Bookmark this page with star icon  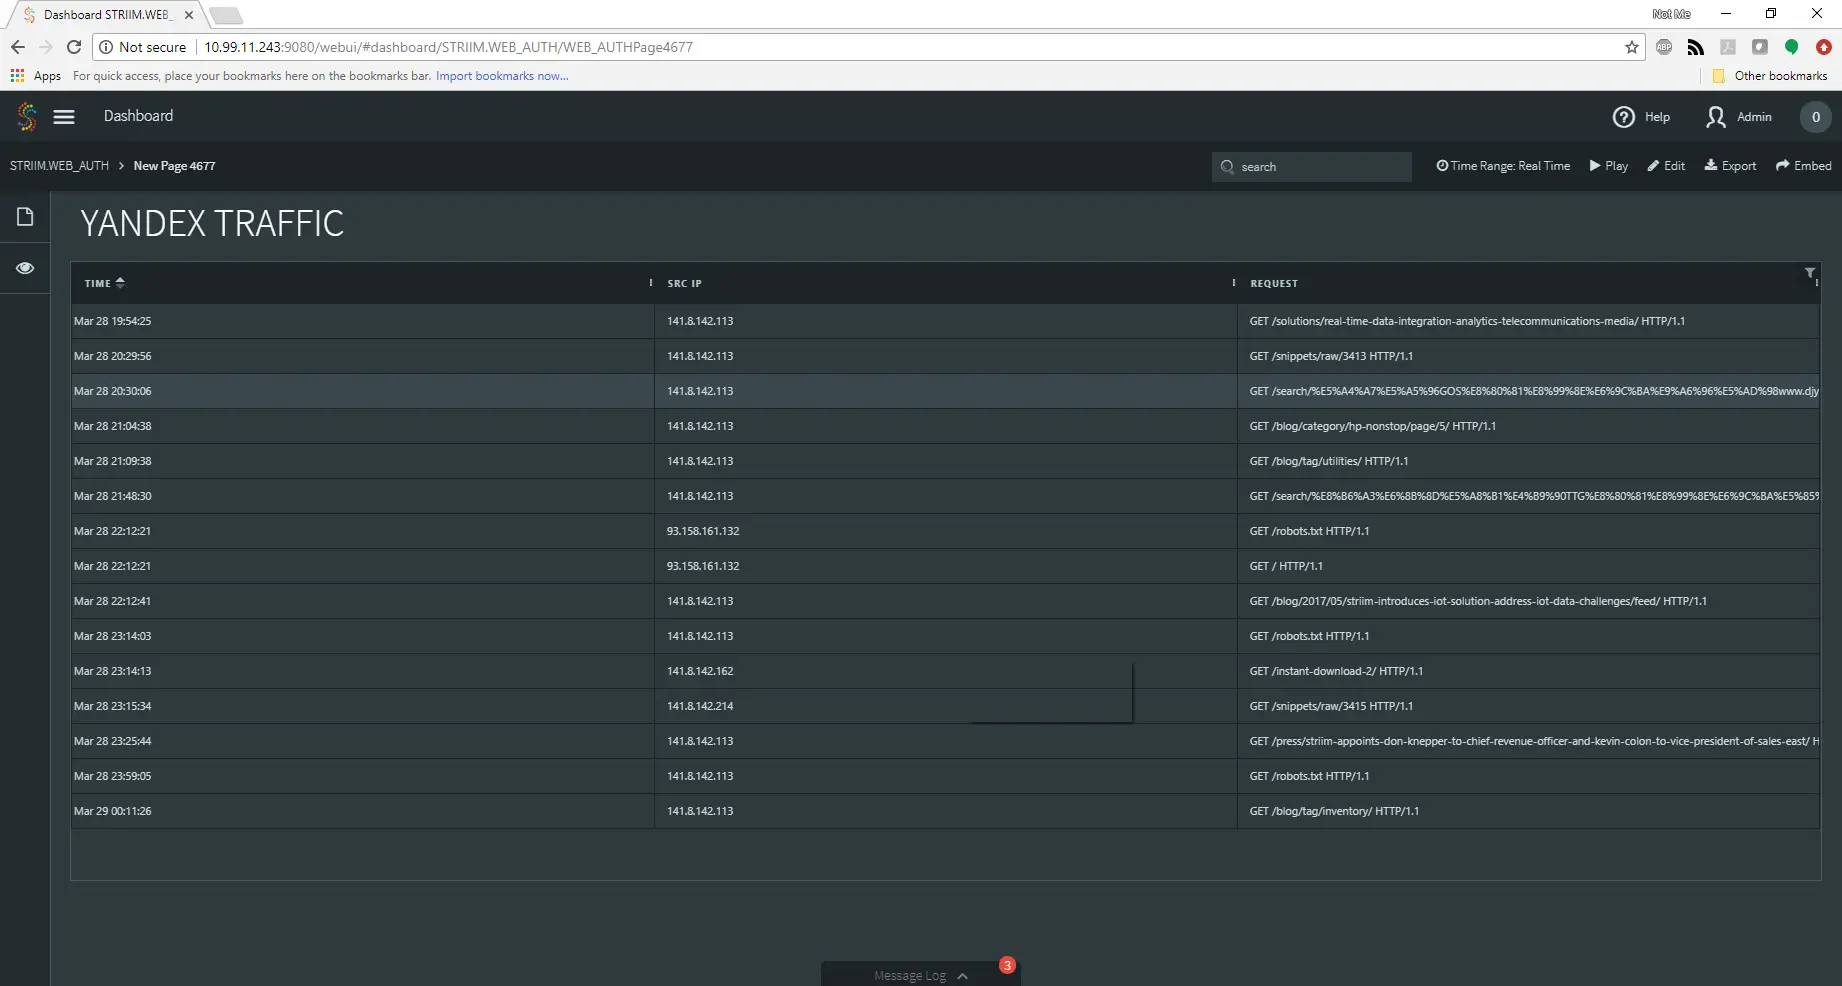tap(1632, 47)
